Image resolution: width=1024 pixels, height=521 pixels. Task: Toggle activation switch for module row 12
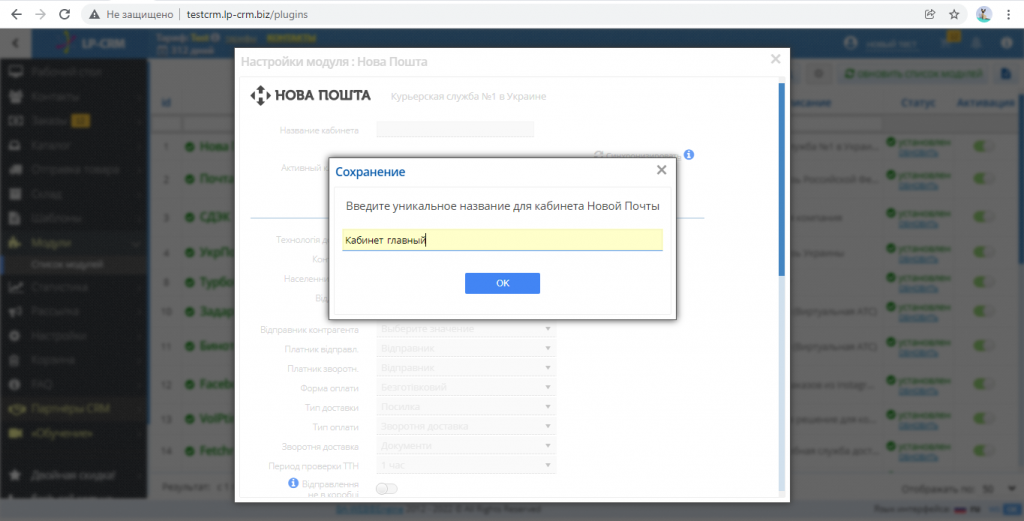pos(983,385)
